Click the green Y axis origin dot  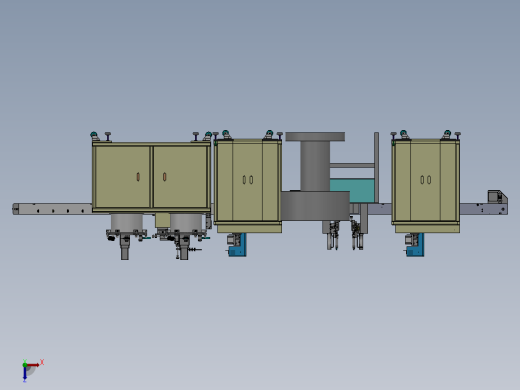point(25,365)
